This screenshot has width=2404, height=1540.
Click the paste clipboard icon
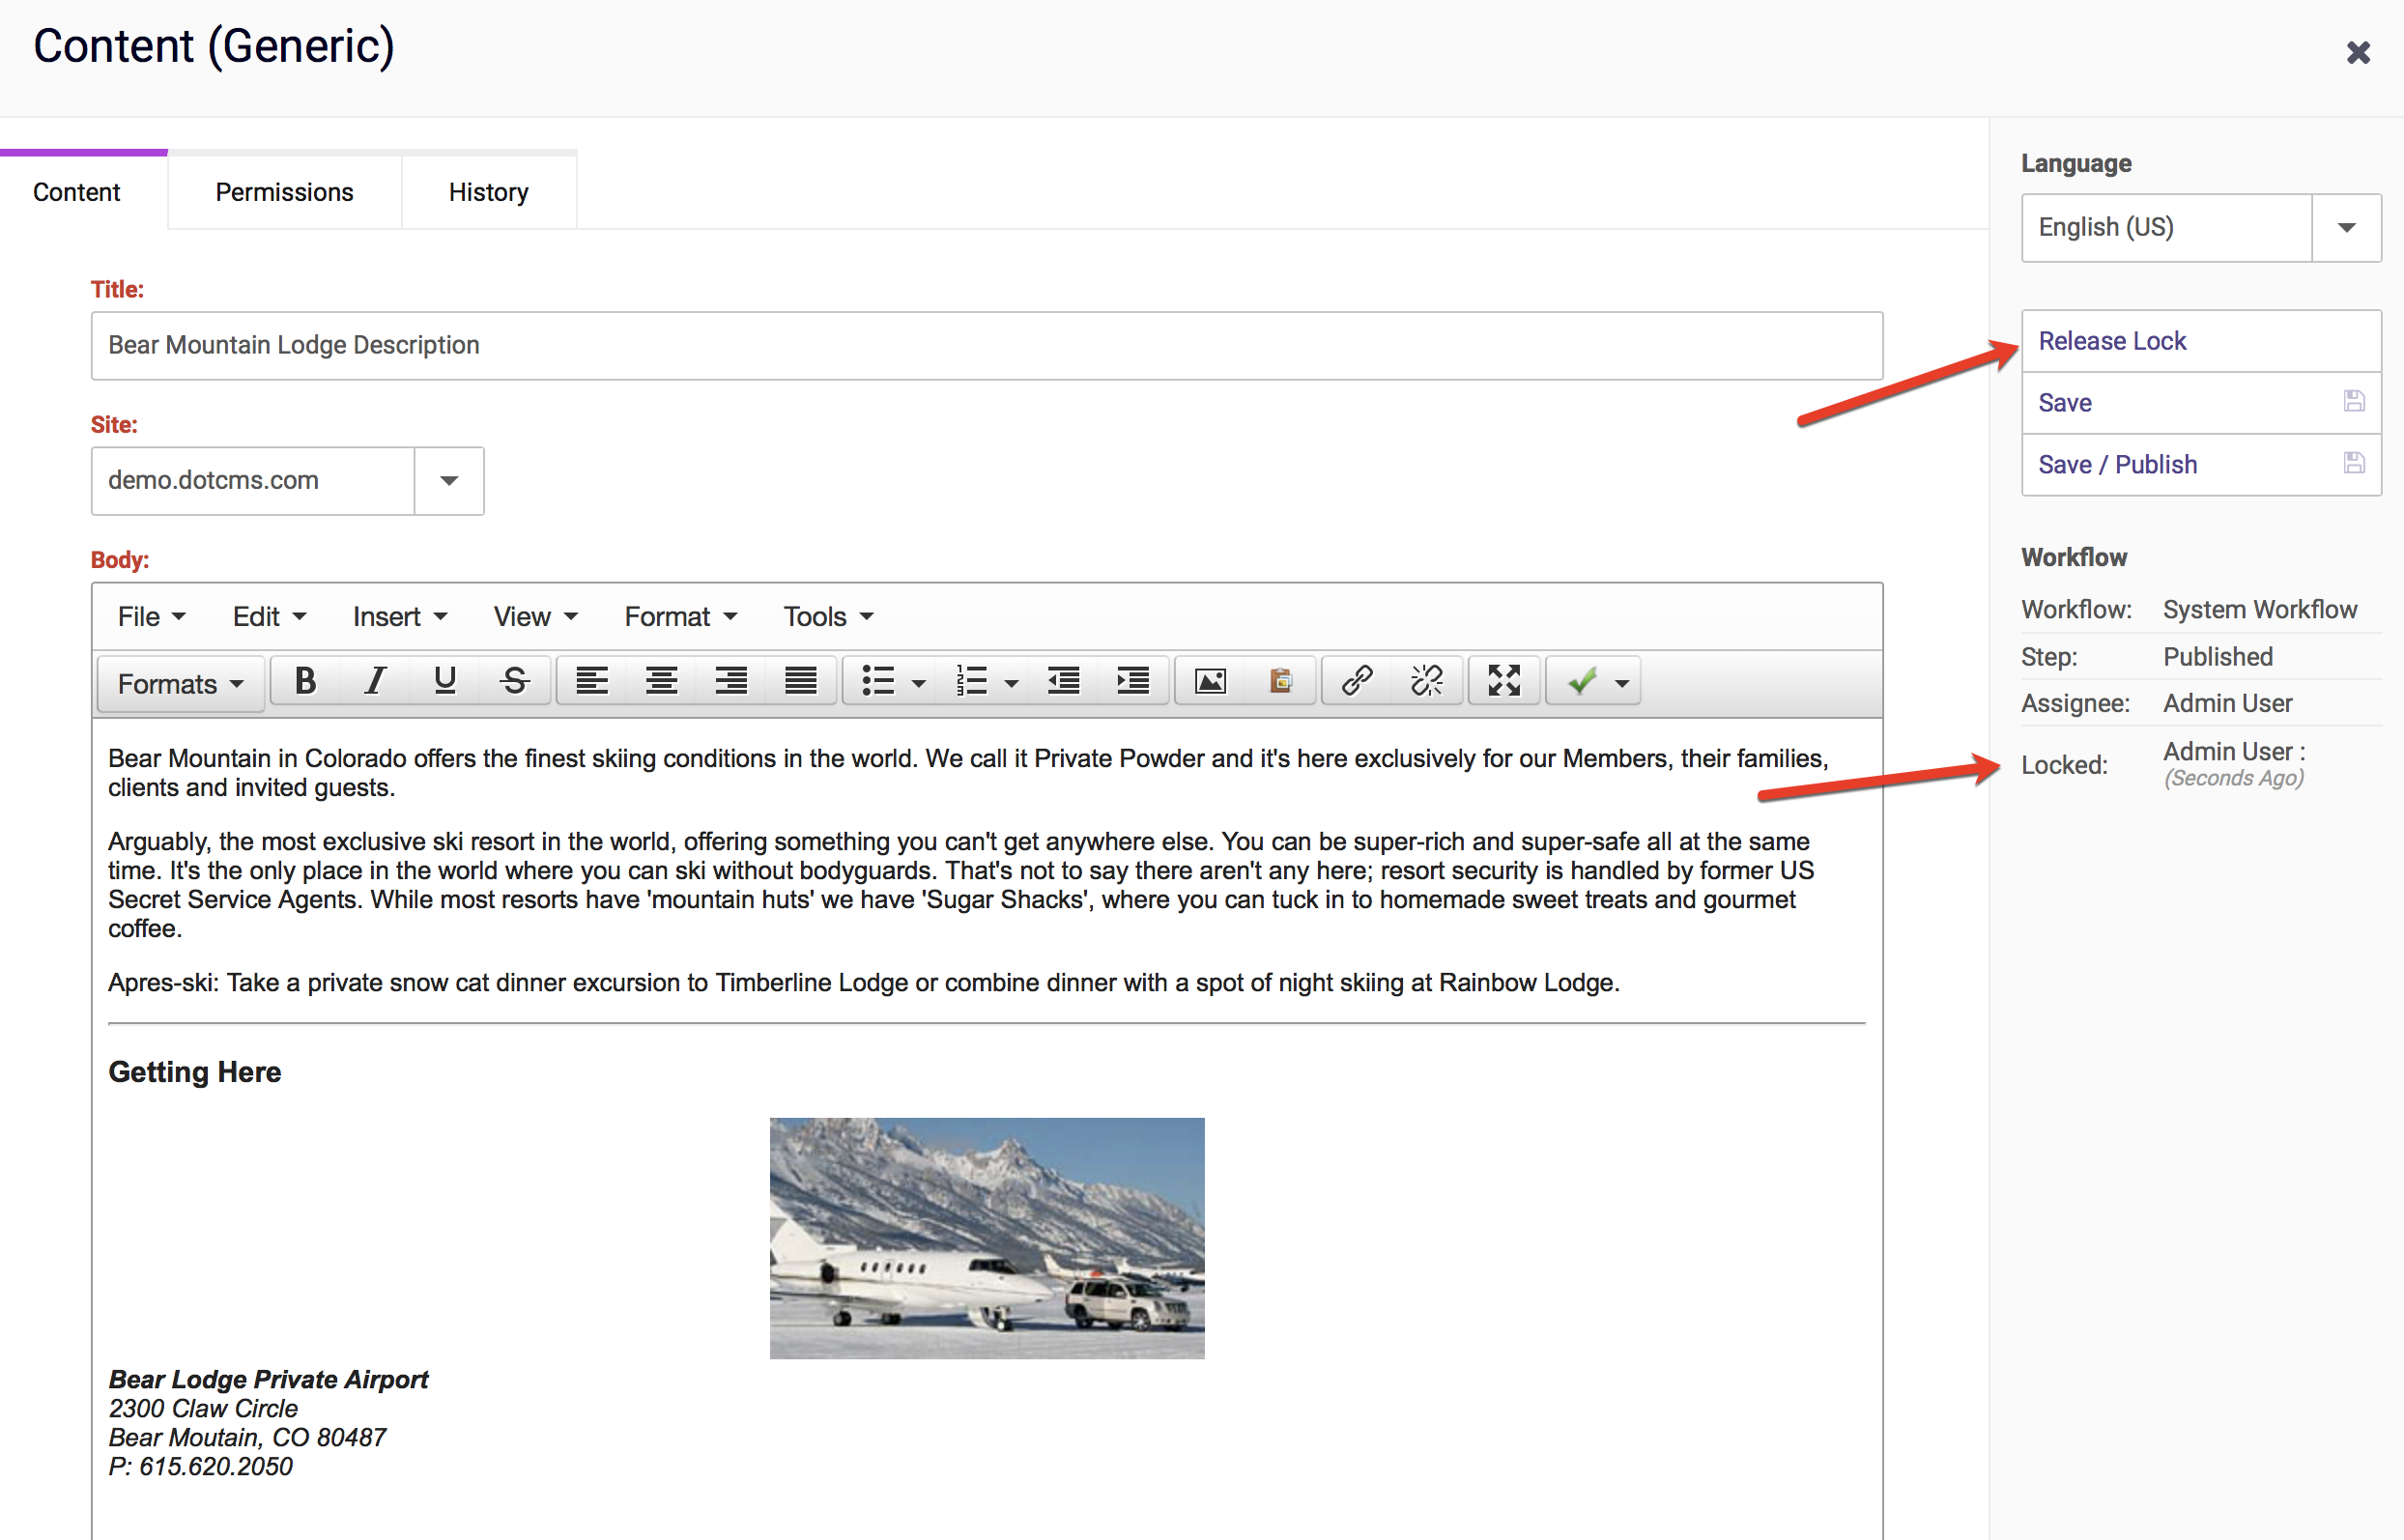click(x=1281, y=682)
